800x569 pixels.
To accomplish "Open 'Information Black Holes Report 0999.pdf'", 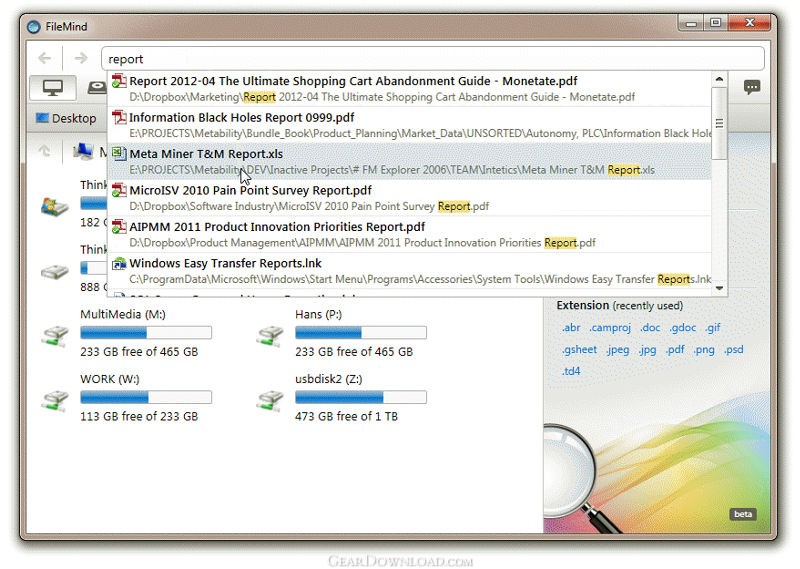I will (409, 125).
